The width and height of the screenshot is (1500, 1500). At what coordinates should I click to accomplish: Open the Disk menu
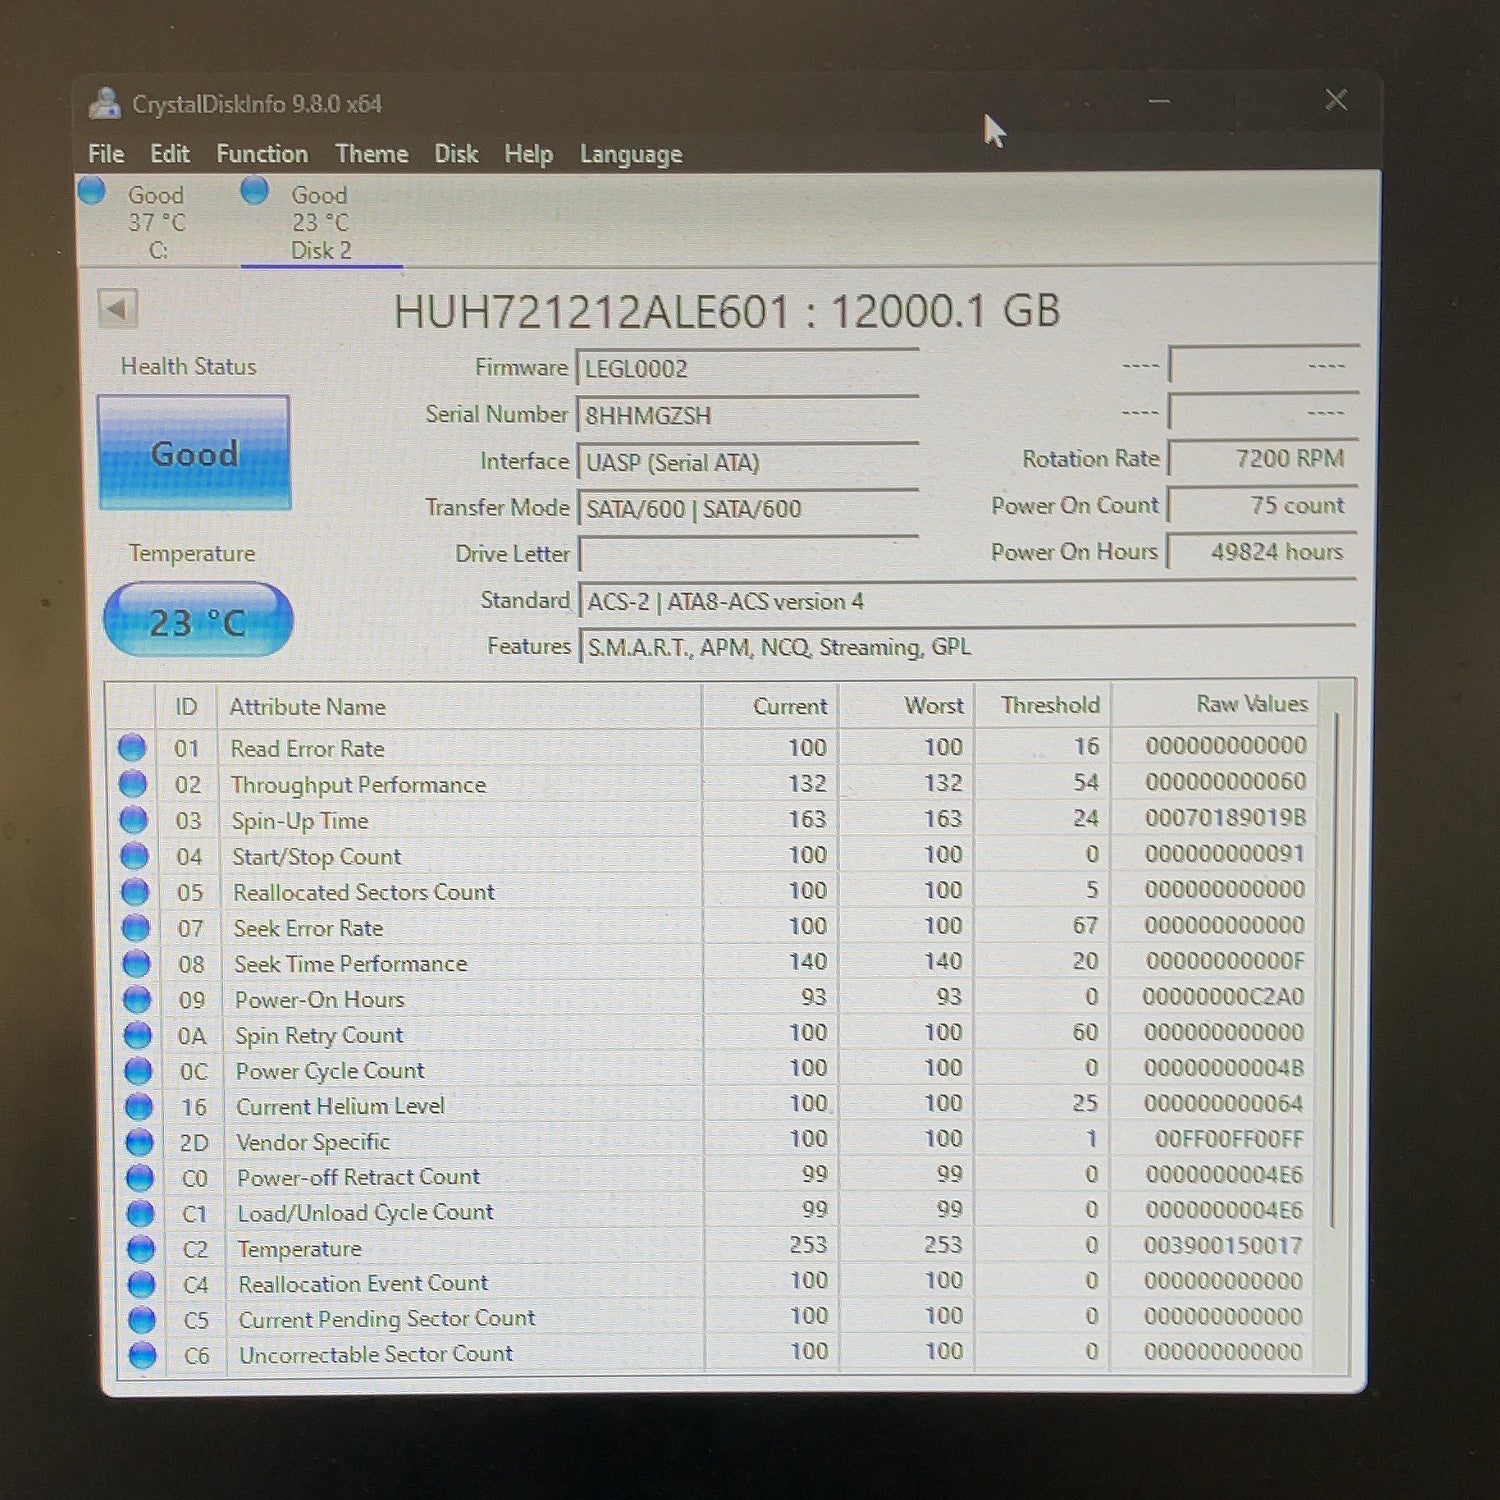pos(456,153)
